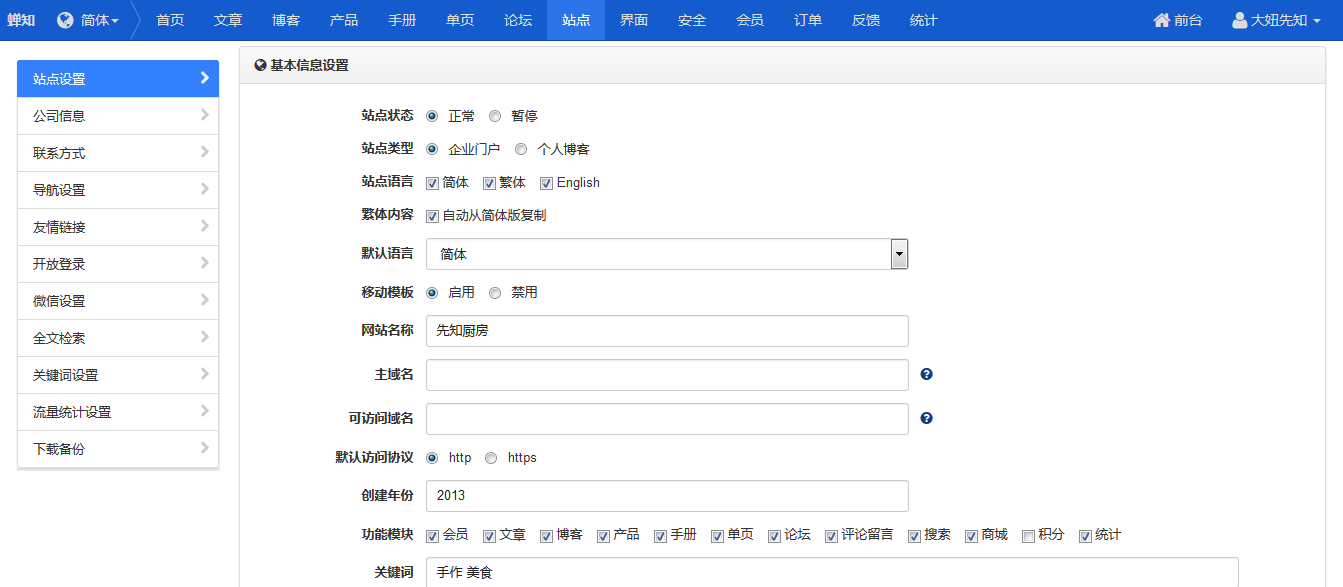Select 禁用 mobile template radio
Screen dimensions: 1343x587
(495, 293)
